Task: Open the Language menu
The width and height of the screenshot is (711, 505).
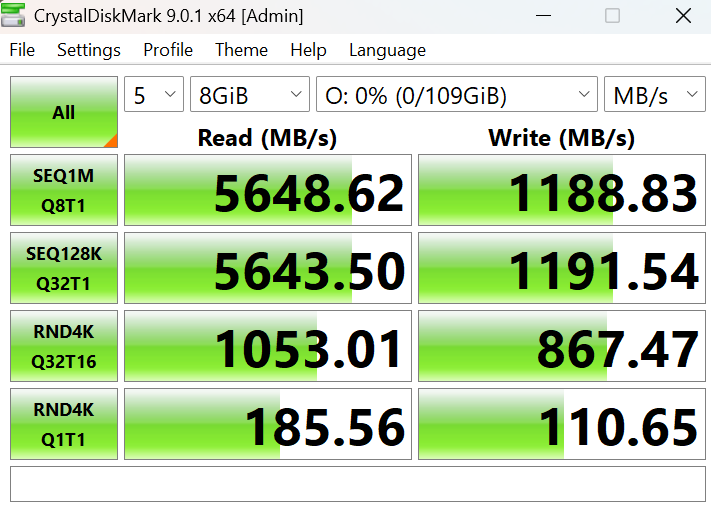Action: [x=387, y=50]
